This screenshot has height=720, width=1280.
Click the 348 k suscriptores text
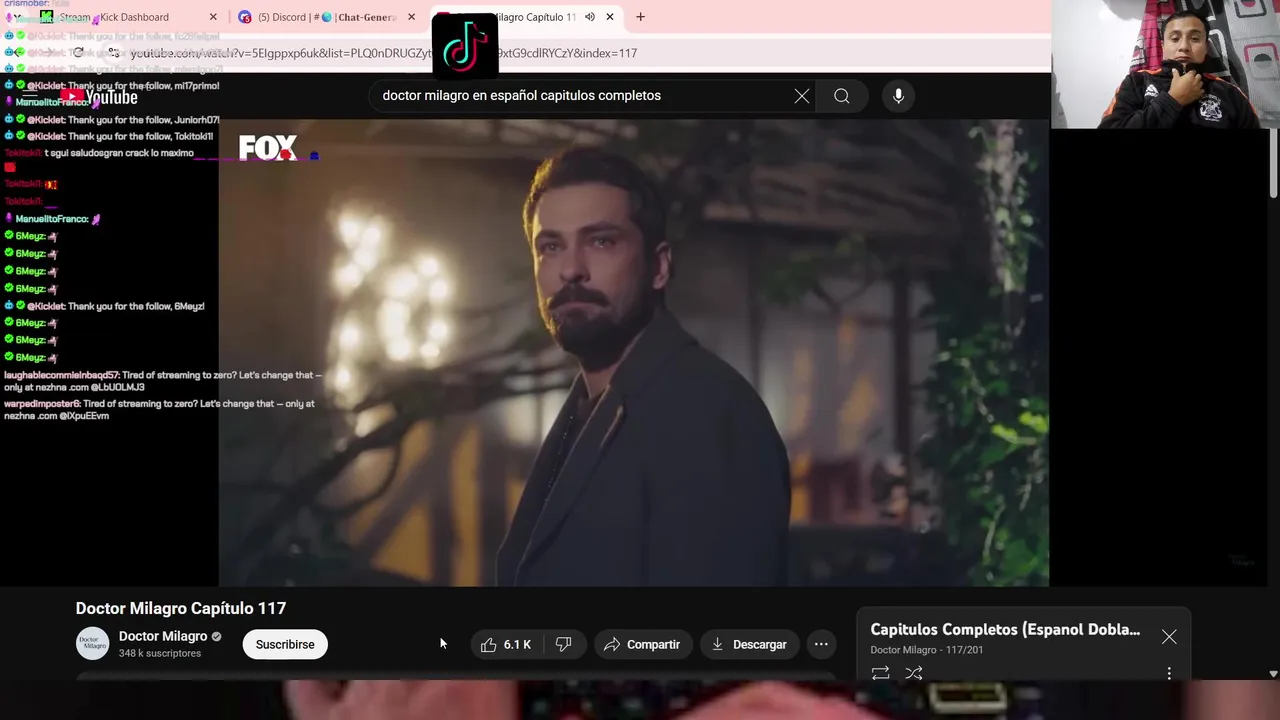160,653
